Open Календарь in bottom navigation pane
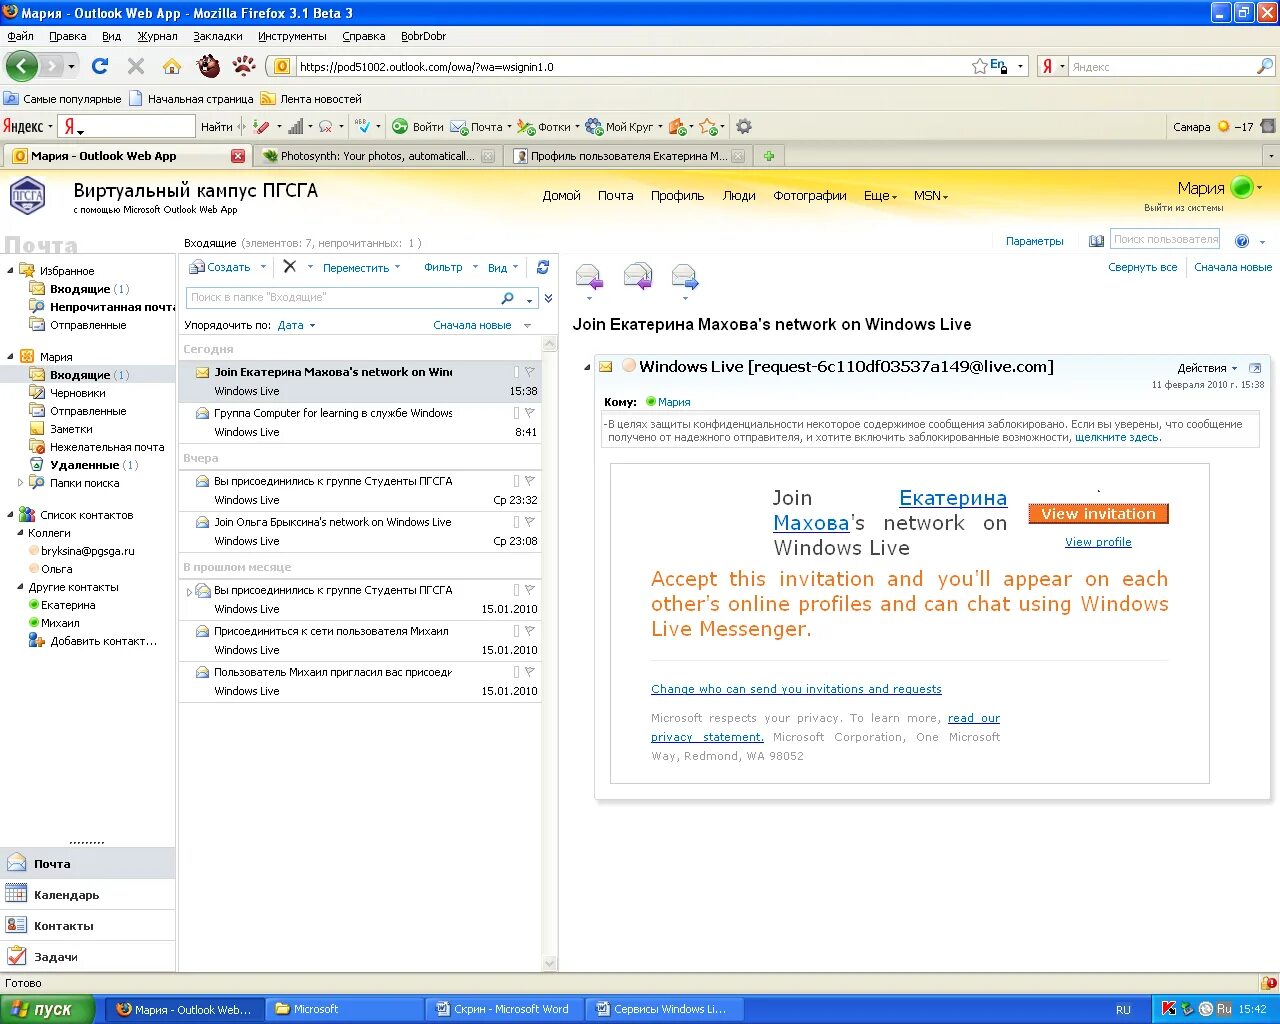 click(x=88, y=895)
